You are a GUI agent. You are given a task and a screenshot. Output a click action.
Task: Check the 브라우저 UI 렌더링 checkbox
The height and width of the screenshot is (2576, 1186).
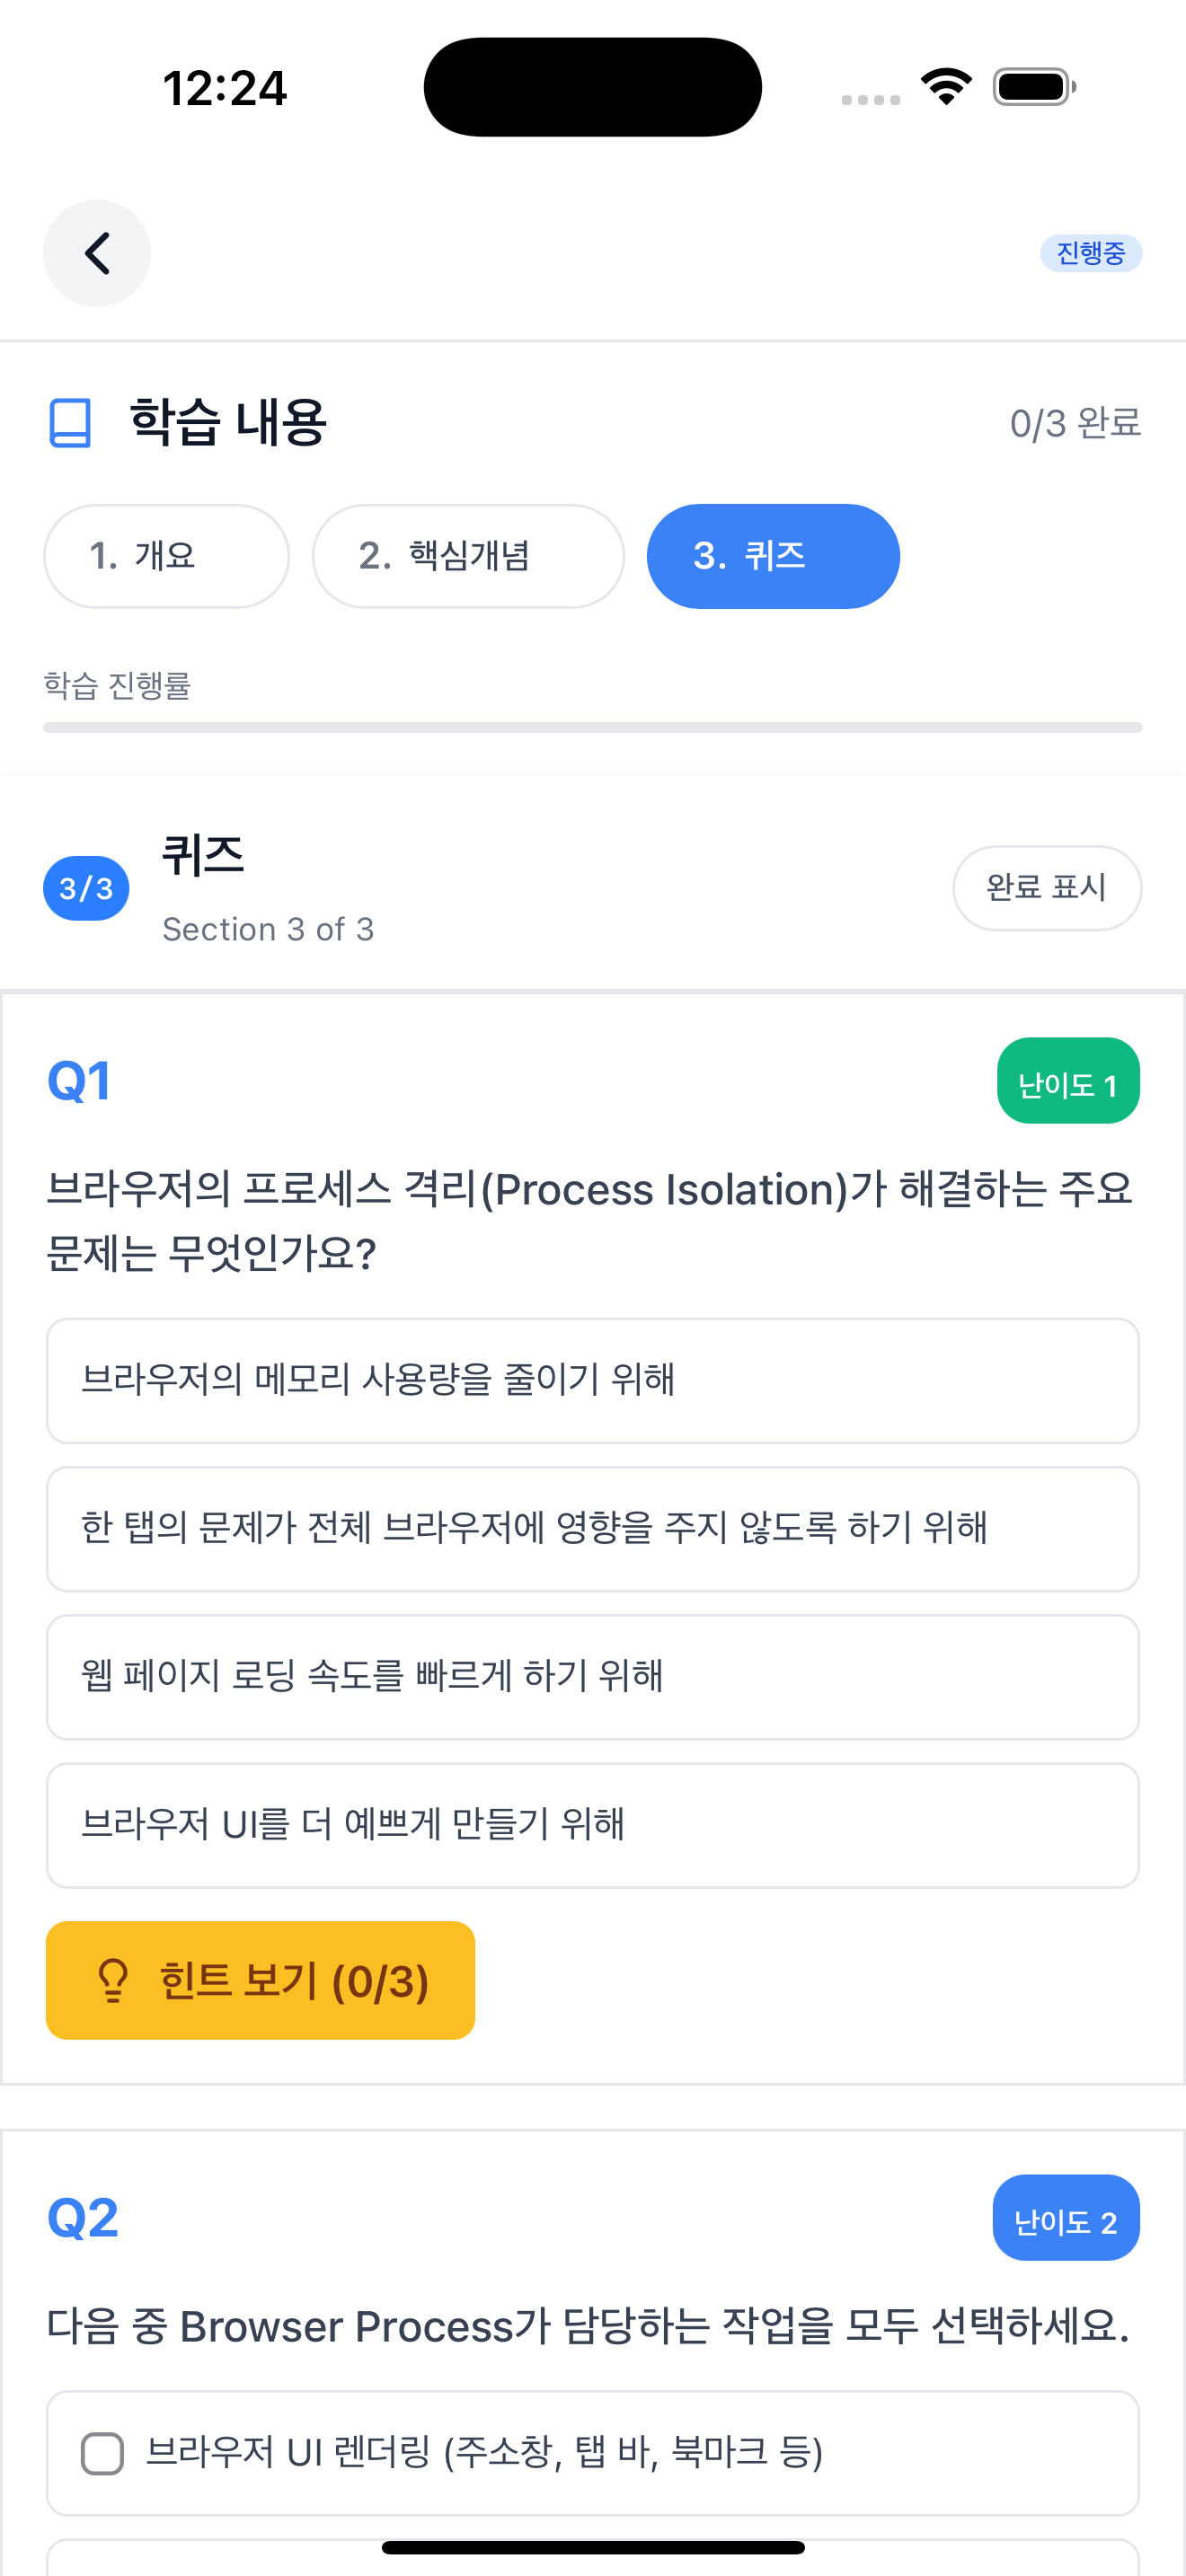click(x=102, y=2453)
